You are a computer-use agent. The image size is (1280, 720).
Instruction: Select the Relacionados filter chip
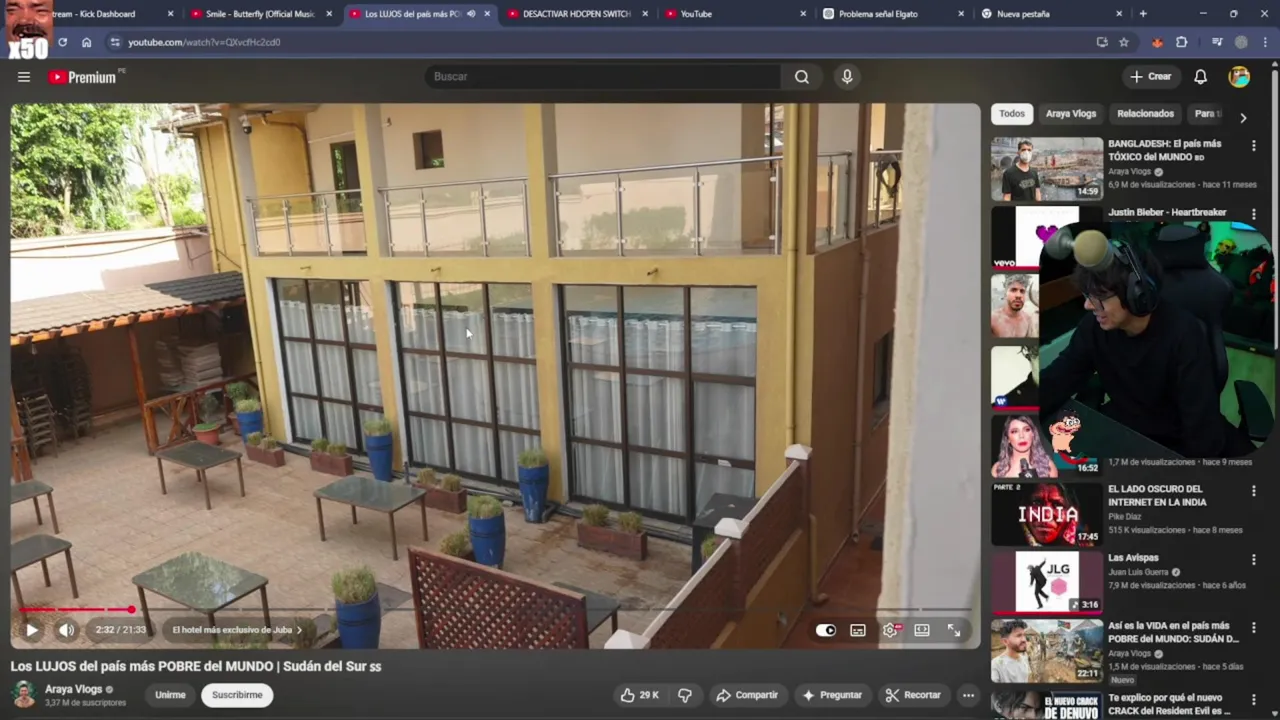pos(1145,114)
